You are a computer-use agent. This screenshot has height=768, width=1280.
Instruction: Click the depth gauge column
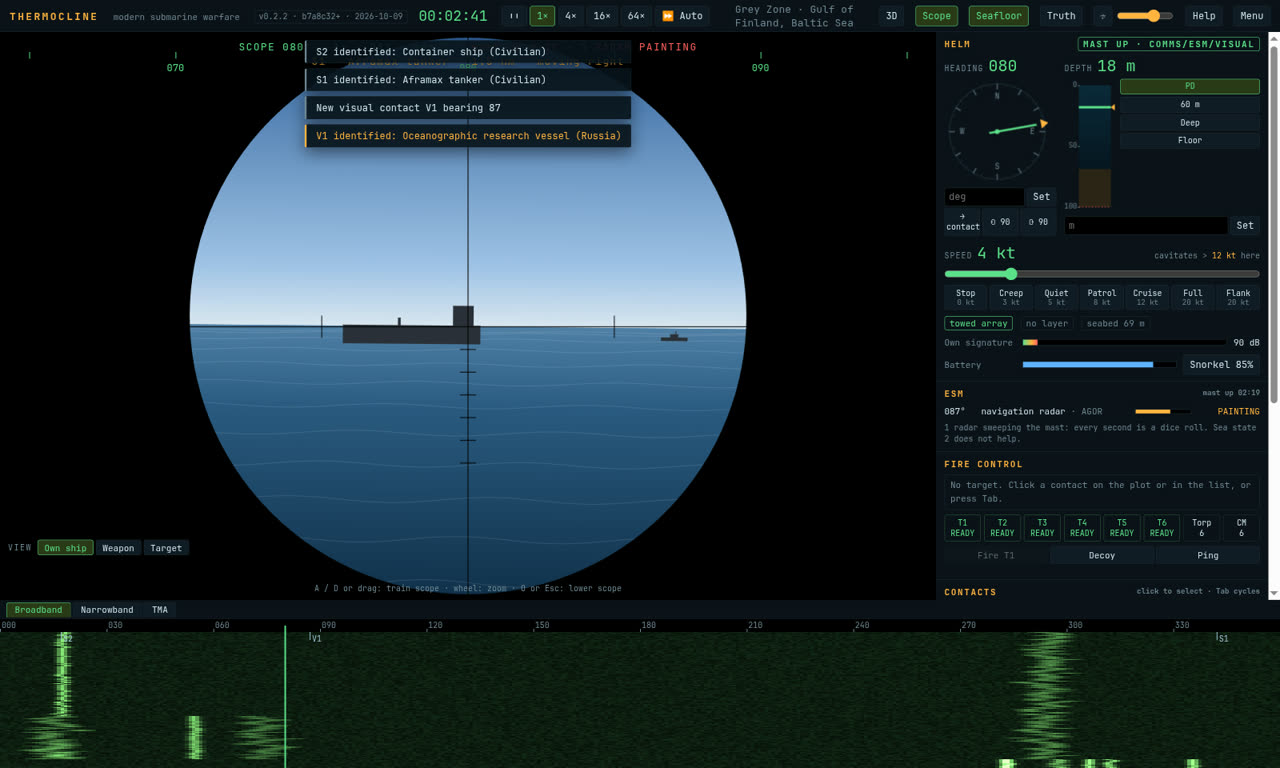pos(1094,145)
